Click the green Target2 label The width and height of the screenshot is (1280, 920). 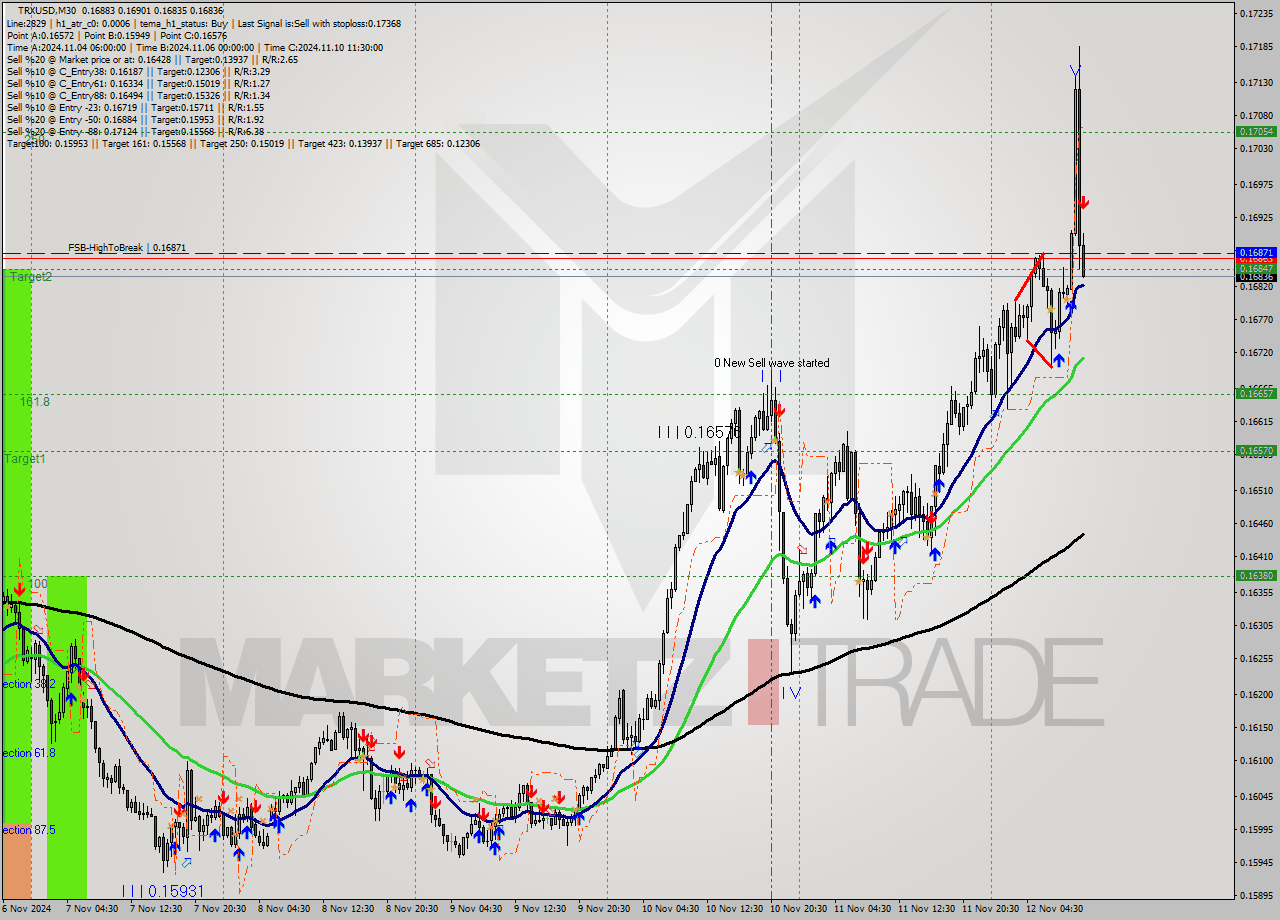31,277
